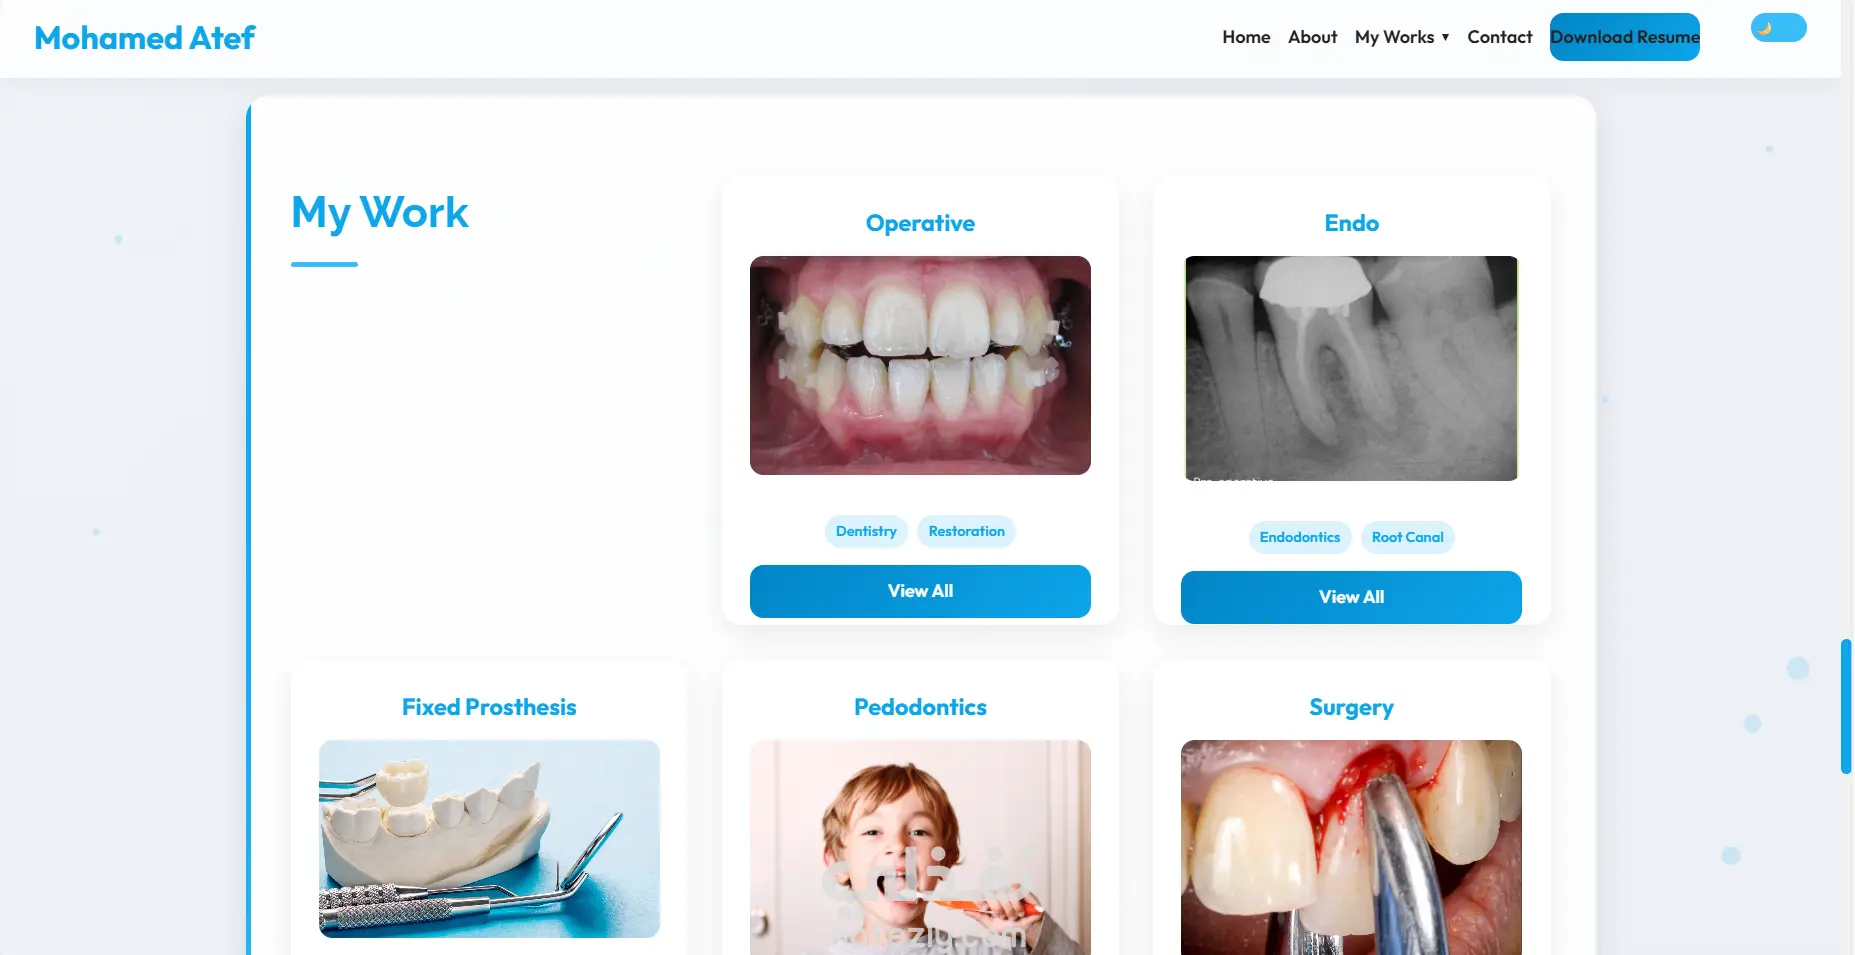Click the Surgery card heading
The width and height of the screenshot is (1855, 955).
tap(1351, 707)
